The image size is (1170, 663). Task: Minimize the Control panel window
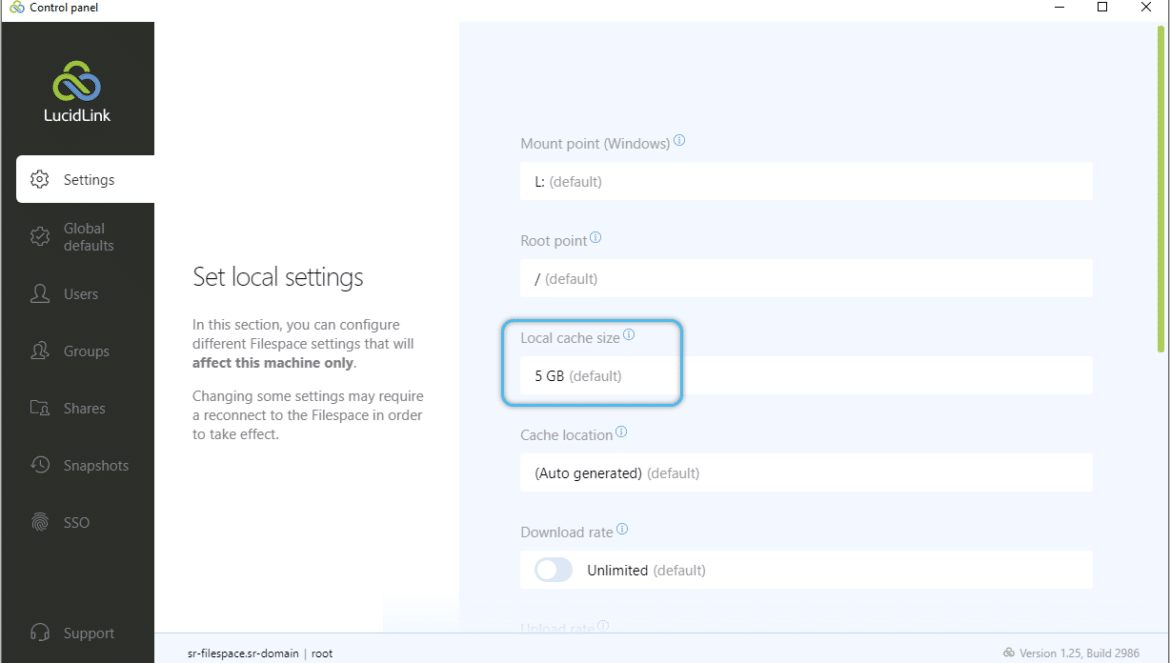[1059, 7]
